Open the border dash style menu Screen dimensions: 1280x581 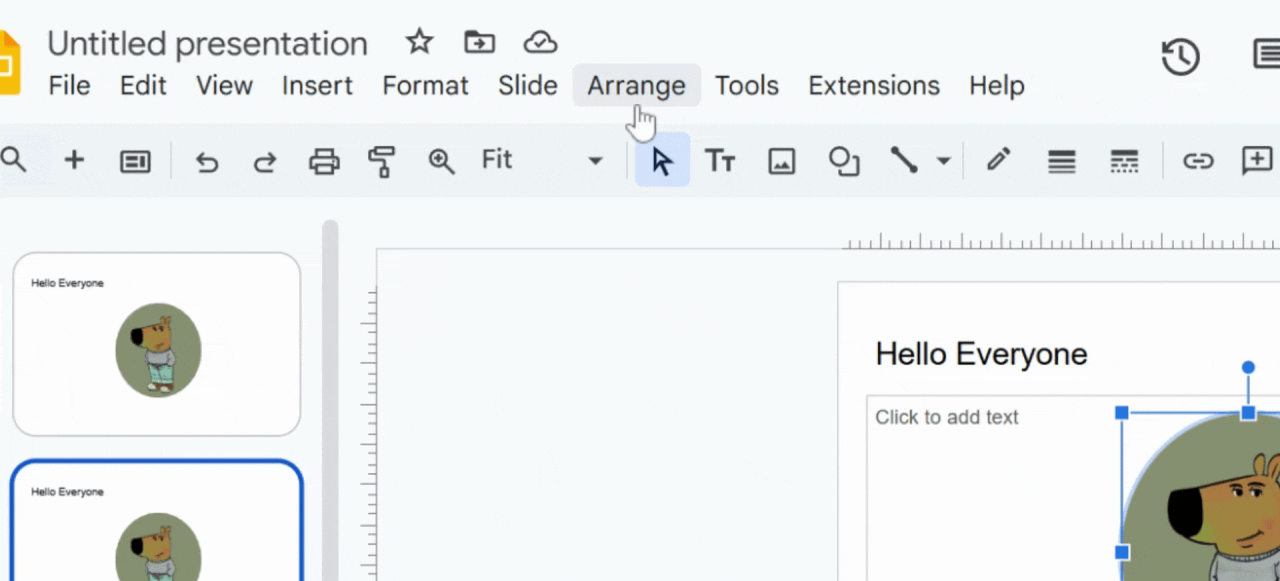point(1124,161)
